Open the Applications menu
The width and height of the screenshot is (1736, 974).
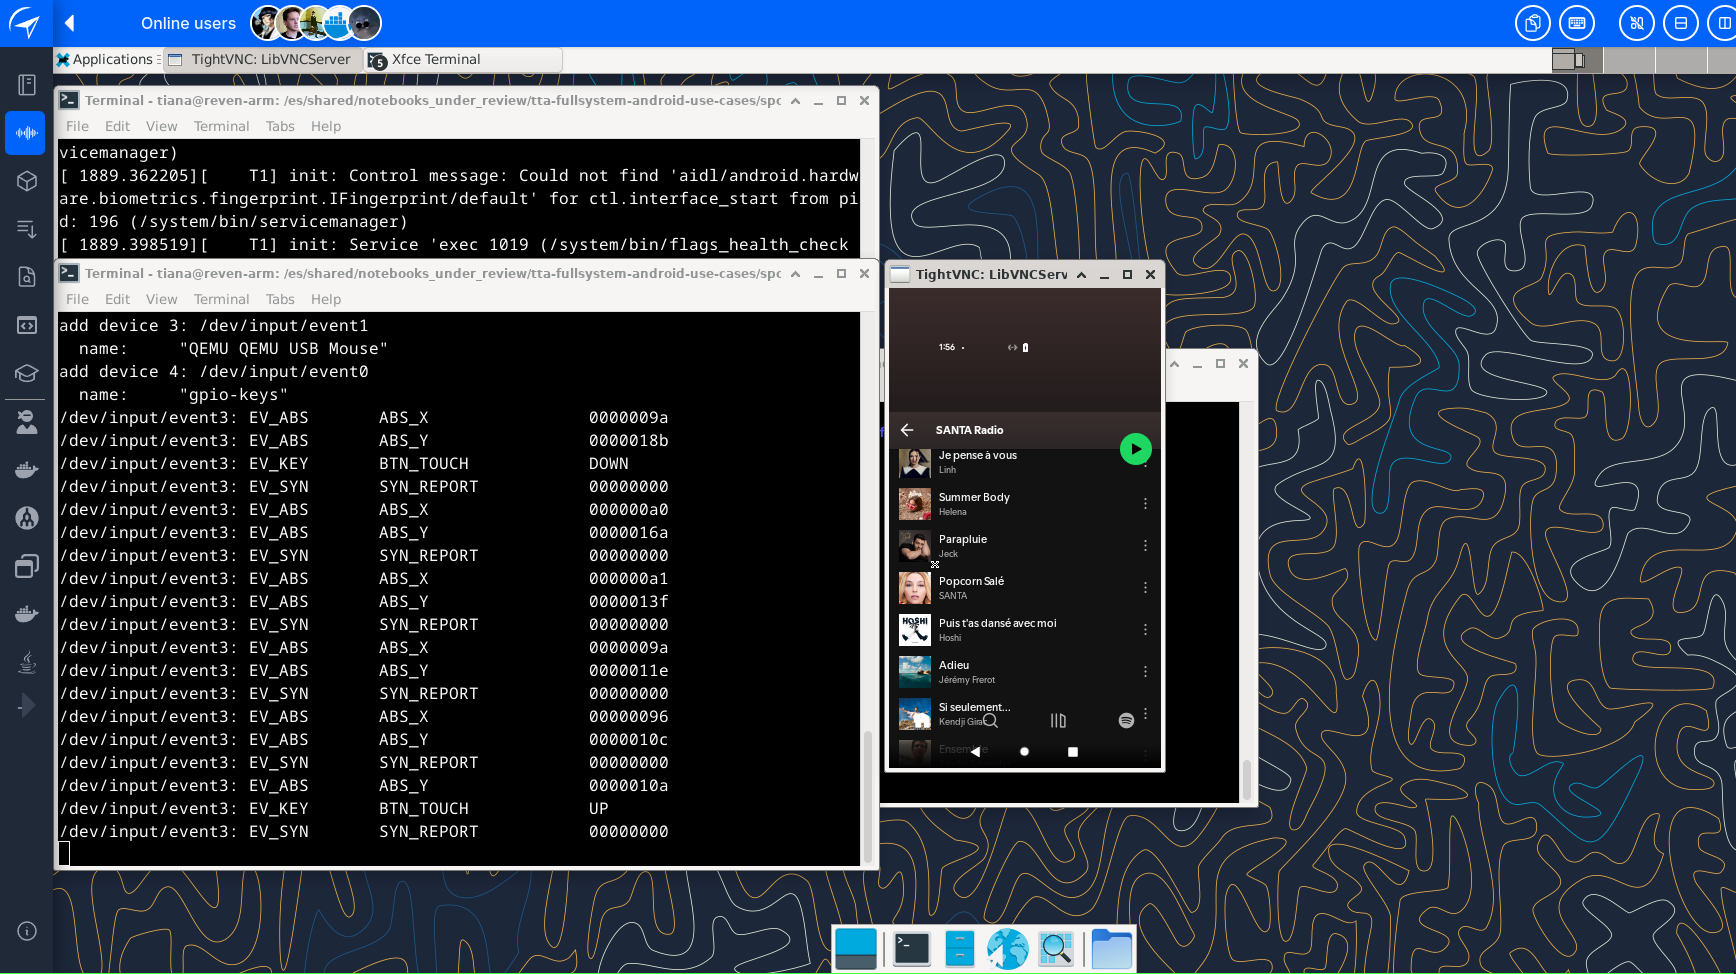click(x=105, y=60)
